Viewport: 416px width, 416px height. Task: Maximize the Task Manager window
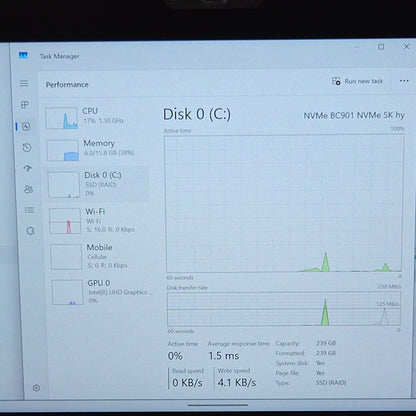381,47
